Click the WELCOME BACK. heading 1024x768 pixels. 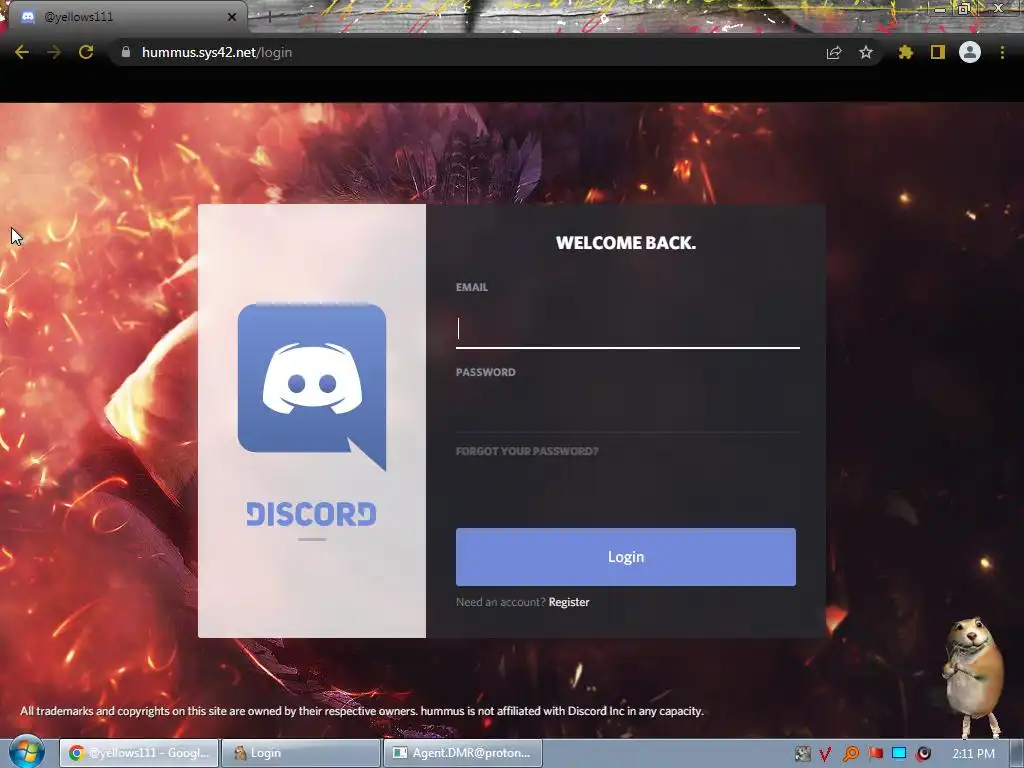click(626, 243)
